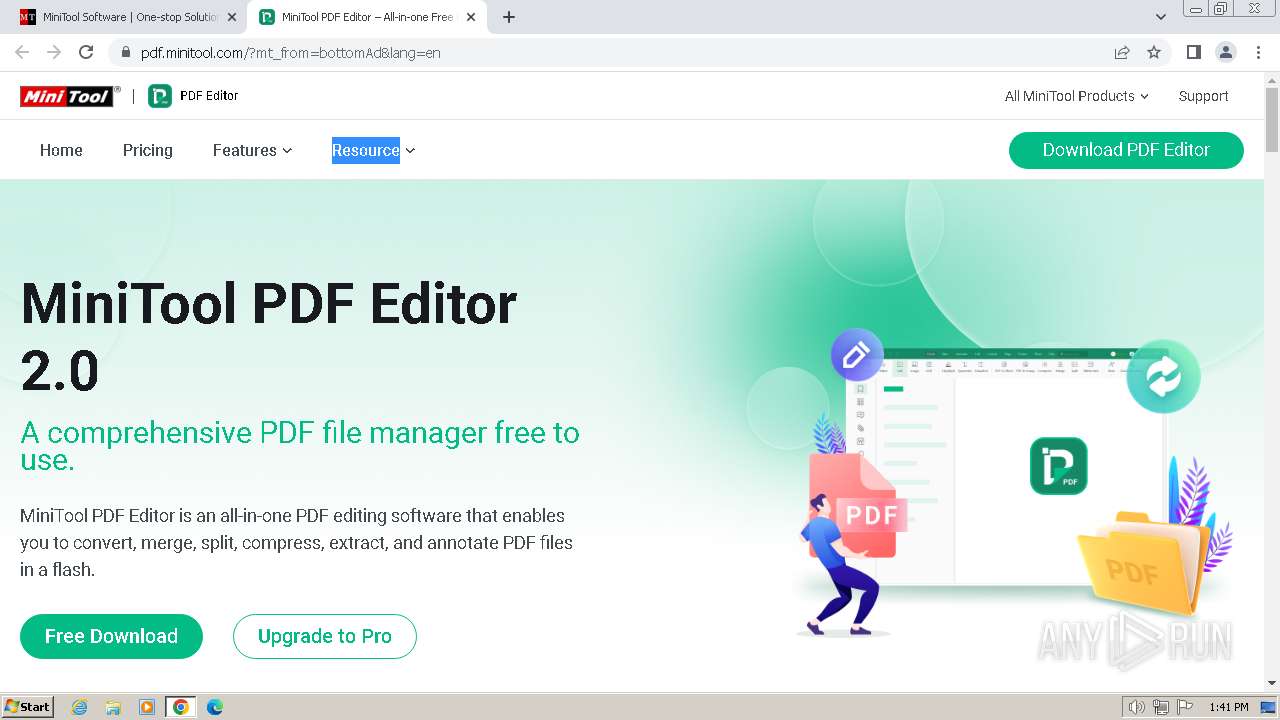
Task: Open Microsoft Edge from taskbar
Action: pyautogui.click(x=215, y=707)
